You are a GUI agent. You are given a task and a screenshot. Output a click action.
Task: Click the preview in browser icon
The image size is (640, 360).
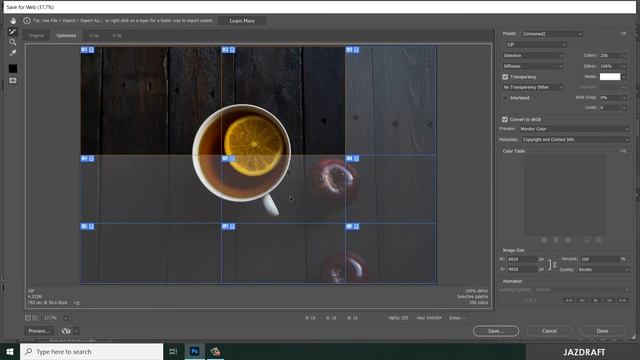(66, 331)
